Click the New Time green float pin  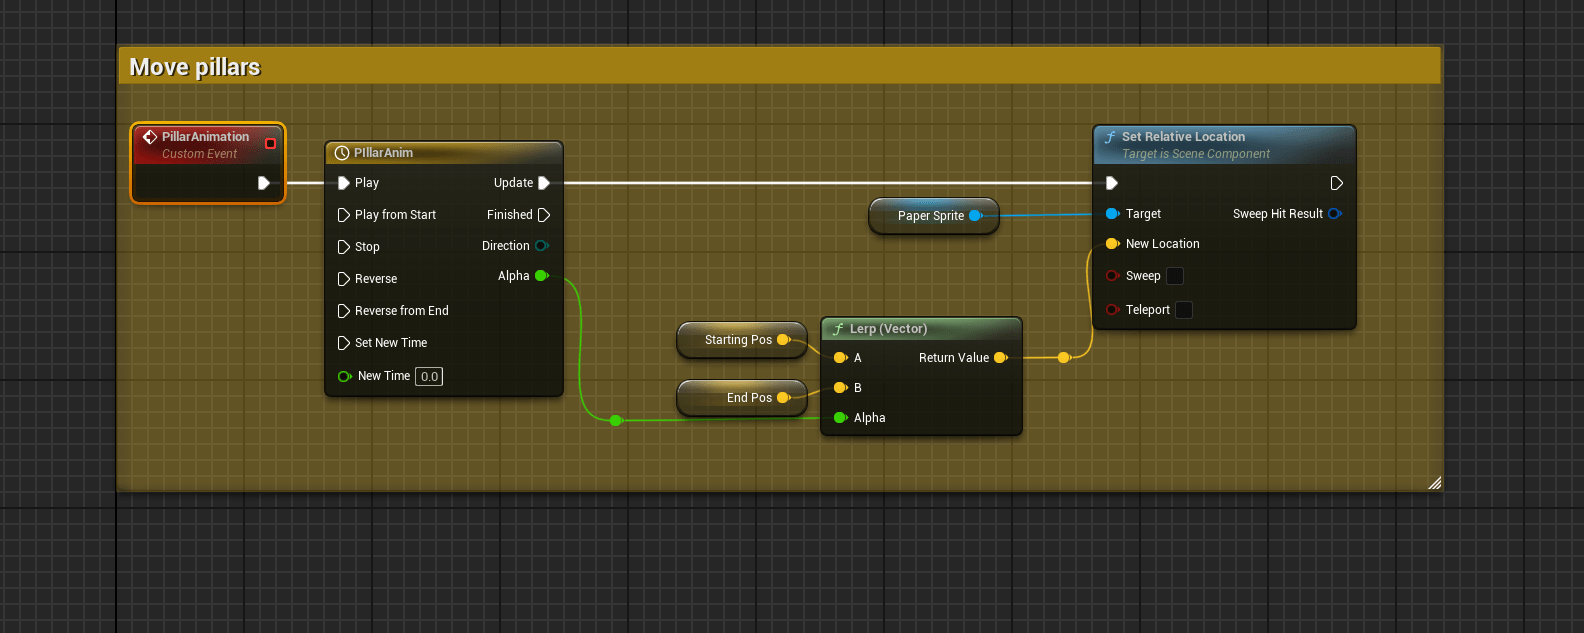tap(345, 376)
